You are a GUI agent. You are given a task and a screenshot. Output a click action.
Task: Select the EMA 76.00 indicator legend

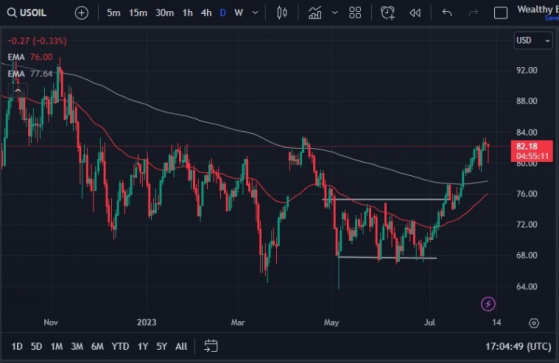[30, 57]
